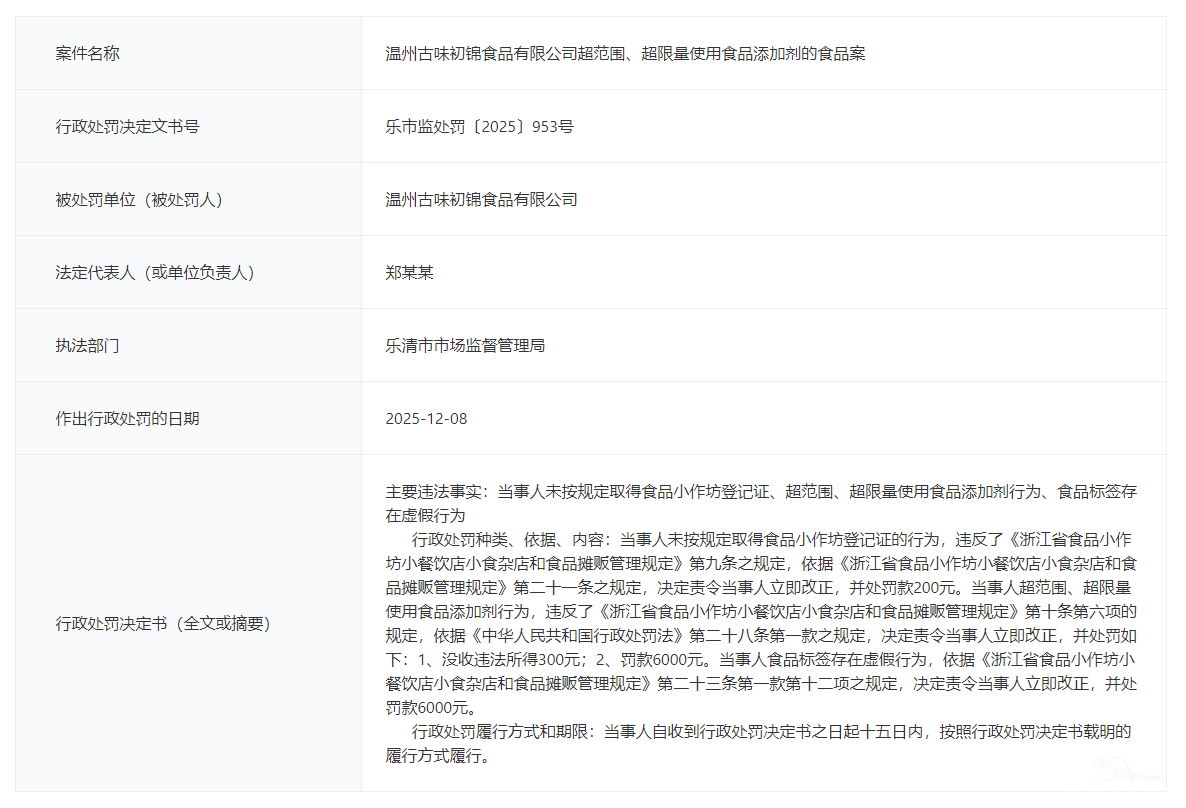Click the 作出行政处罚的日期 label
The image size is (1186, 808).
(x=127, y=419)
